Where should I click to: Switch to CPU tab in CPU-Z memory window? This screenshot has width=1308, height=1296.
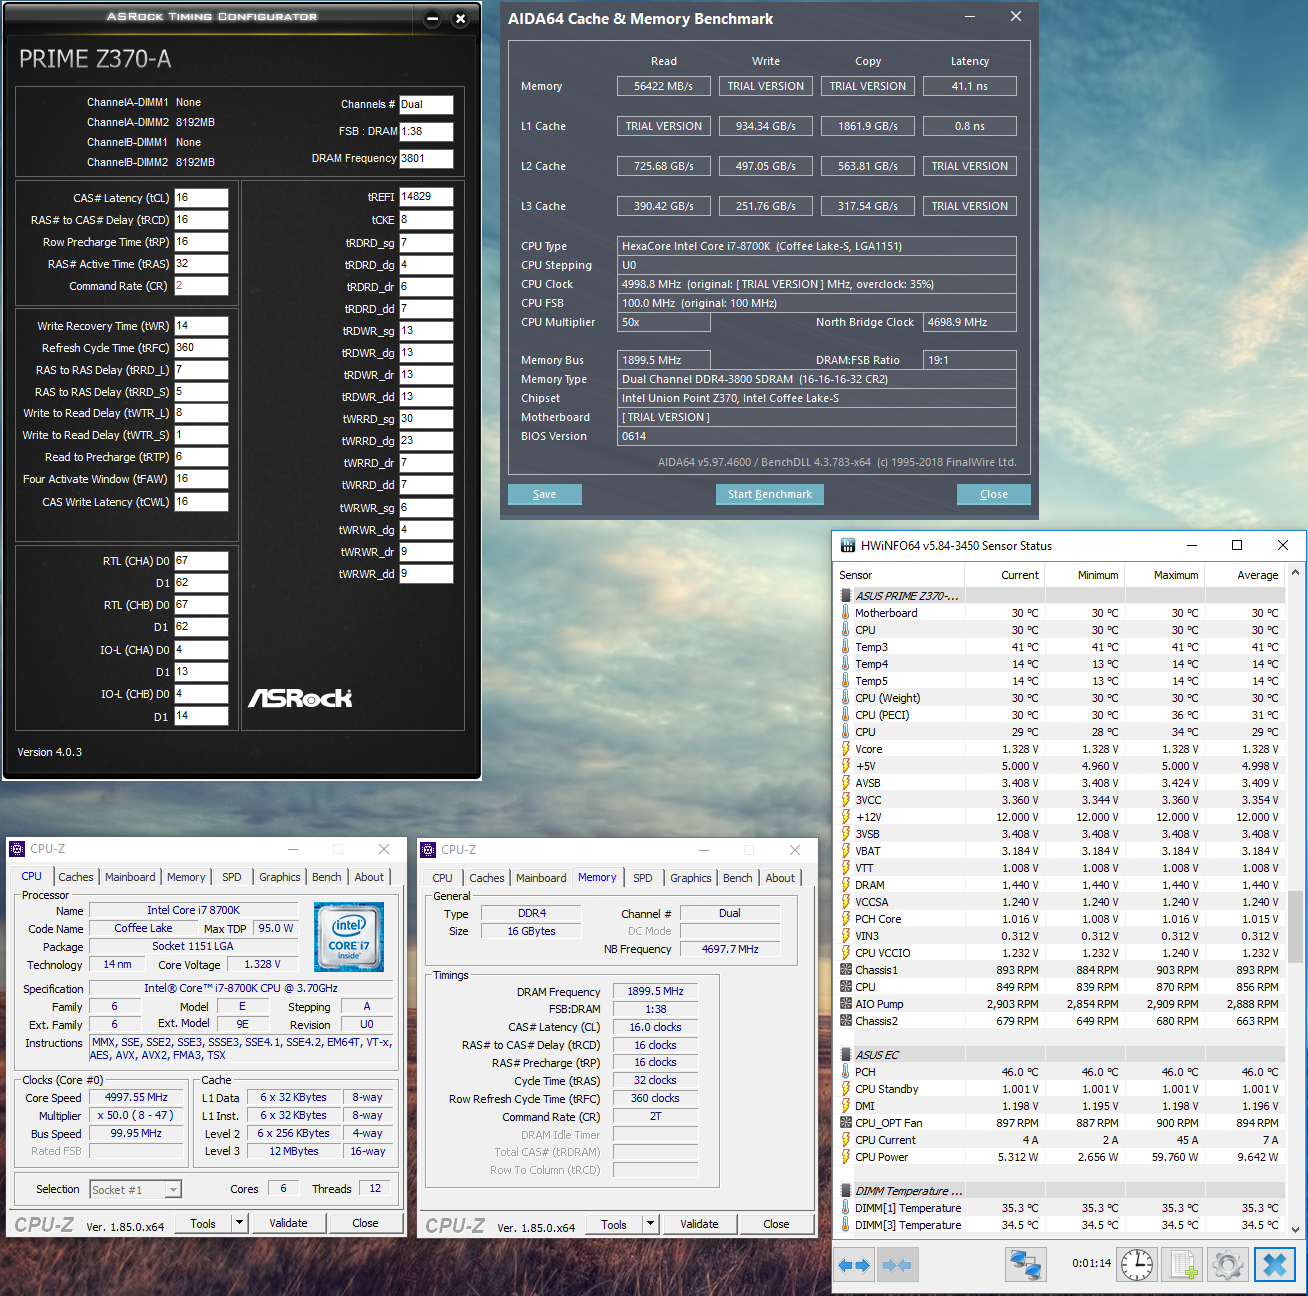[x=442, y=878]
